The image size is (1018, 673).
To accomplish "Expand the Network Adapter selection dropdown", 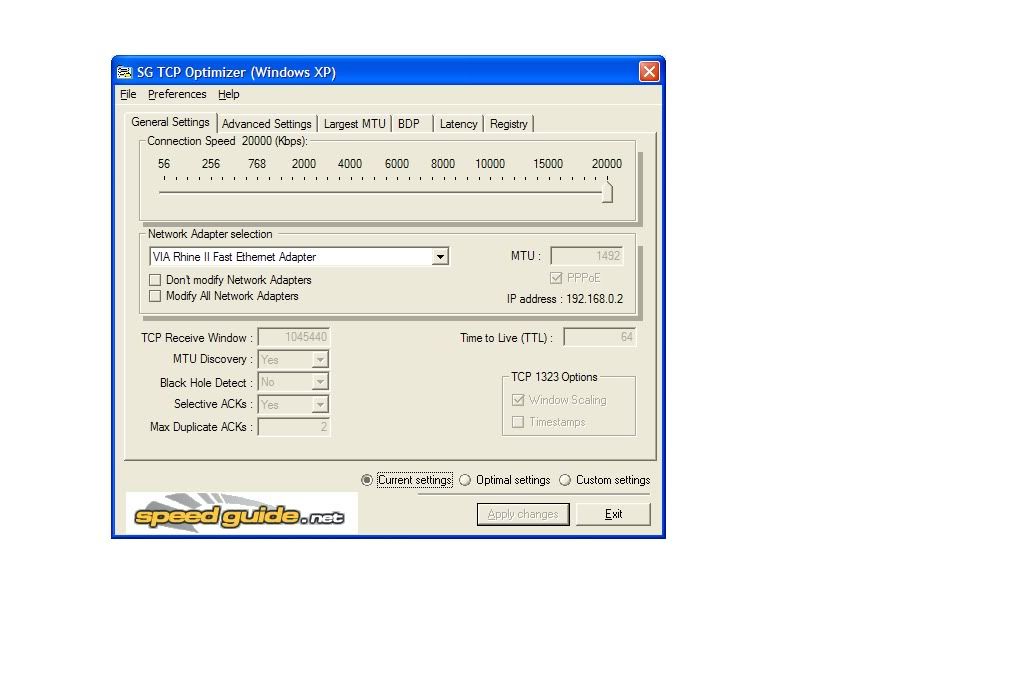I will click(440, 257).
